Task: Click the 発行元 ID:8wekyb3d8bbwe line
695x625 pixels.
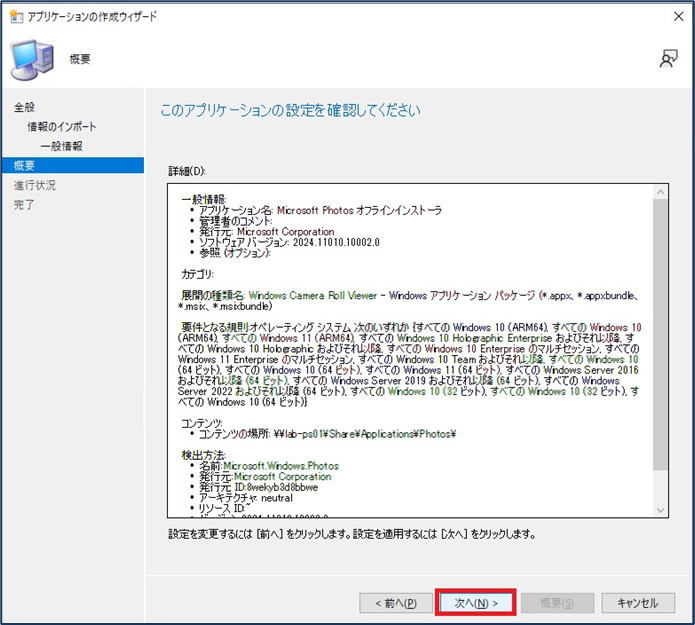Action: click(258, 487)
